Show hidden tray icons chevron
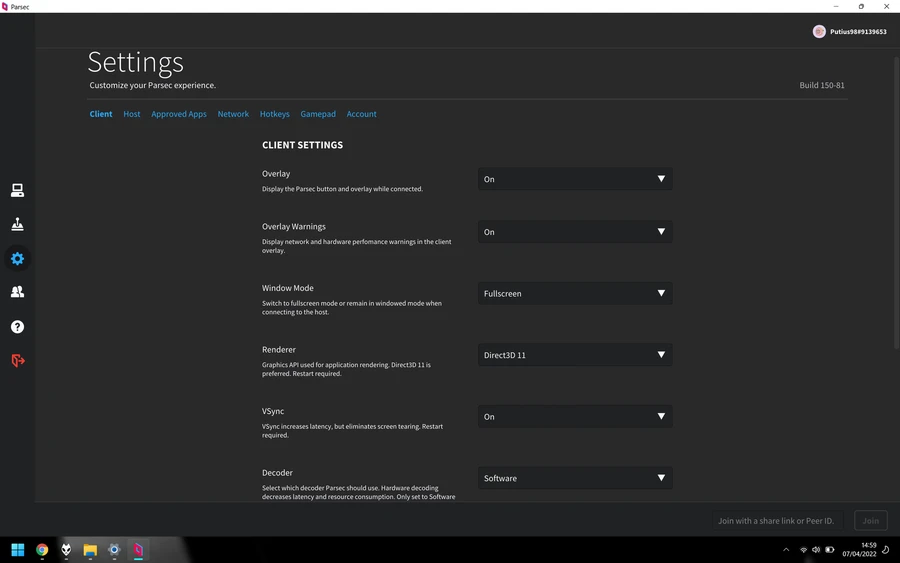Viewport: 900px width, 563px height. [x=786, y=550]
